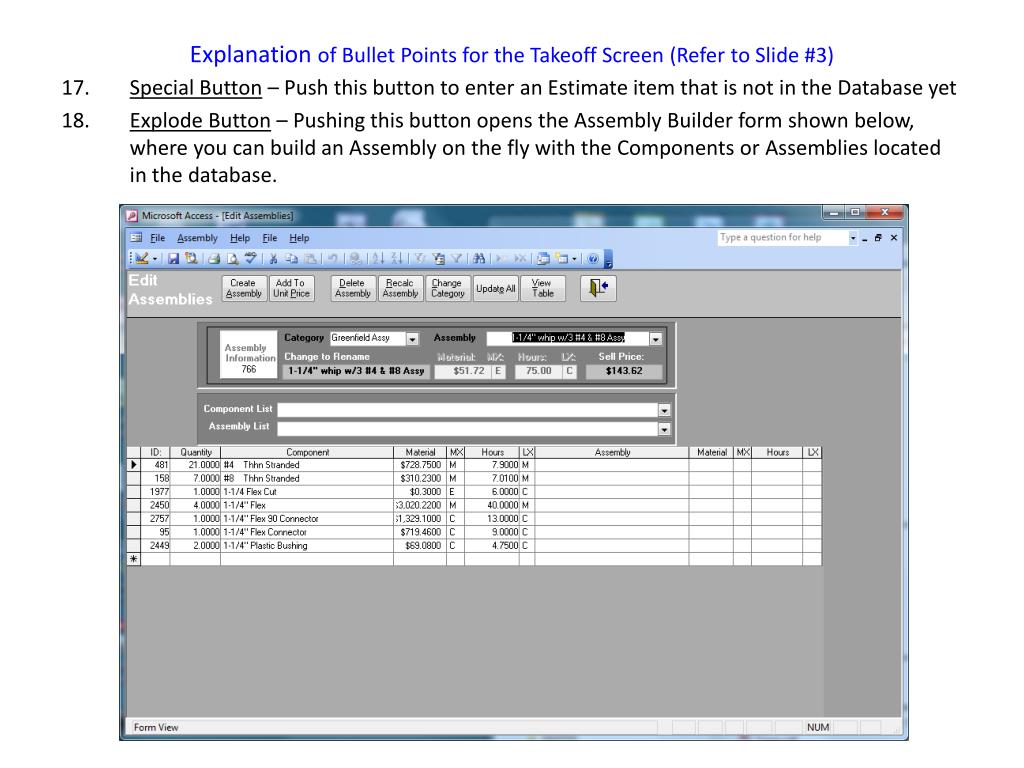Expand the Component List dropdown arrow
The width and height of the screenshot is (1024, 768).
tap(664, 410)
